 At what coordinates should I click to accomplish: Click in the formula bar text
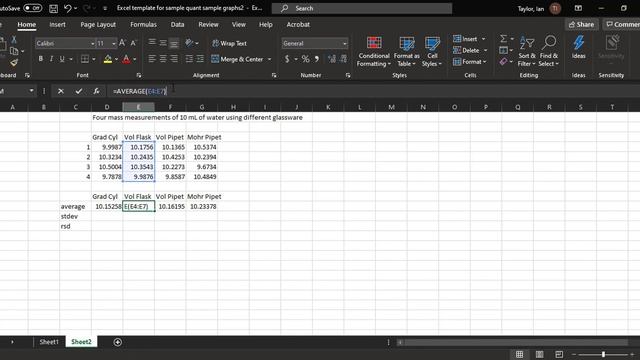[140, 91]
